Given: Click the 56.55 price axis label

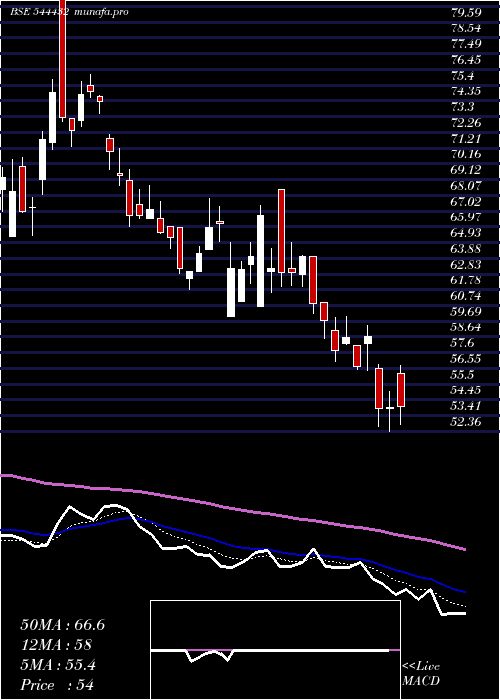Looking at the screenshot, I should (467, 358).
